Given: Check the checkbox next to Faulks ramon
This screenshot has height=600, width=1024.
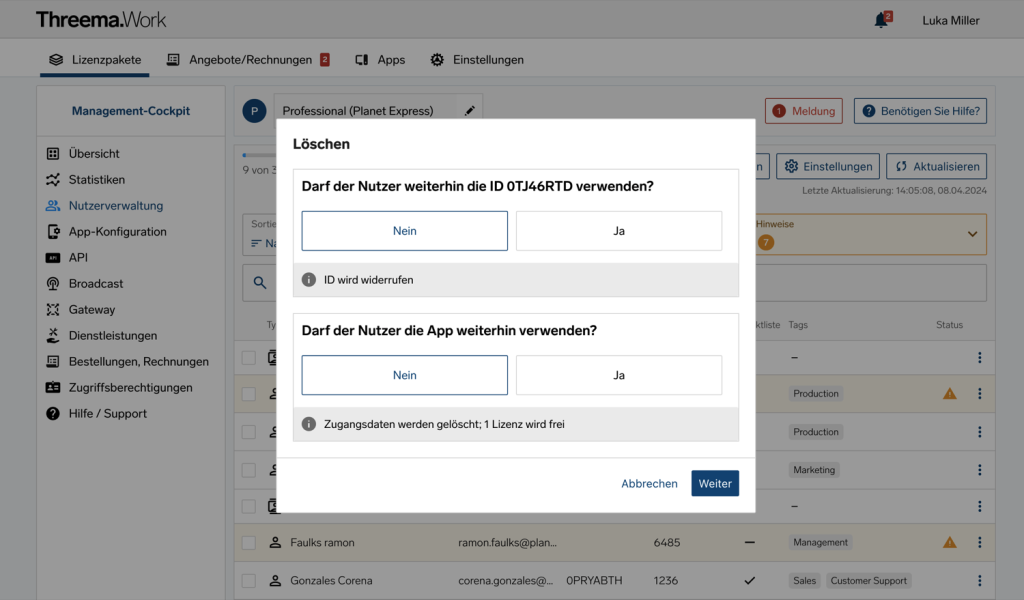Looking at the screenshot, I should point(248,542).
